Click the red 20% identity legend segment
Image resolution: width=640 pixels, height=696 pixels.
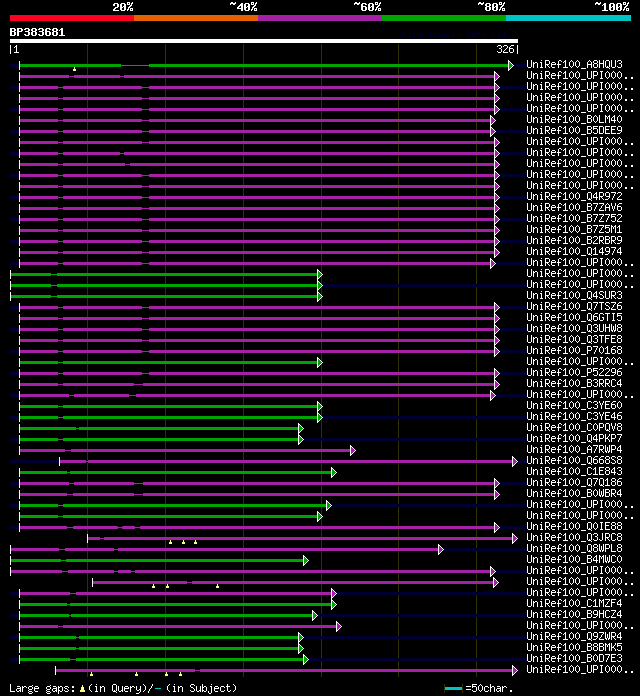point(72,18)
